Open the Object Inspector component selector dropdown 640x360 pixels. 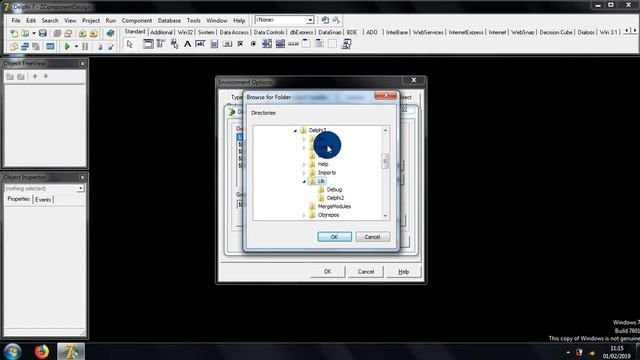point(80,188)
